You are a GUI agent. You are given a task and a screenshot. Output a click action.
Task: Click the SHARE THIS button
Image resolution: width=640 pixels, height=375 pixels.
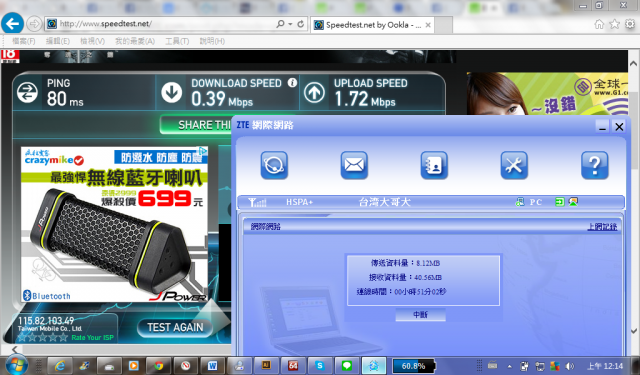pos(196,125)
